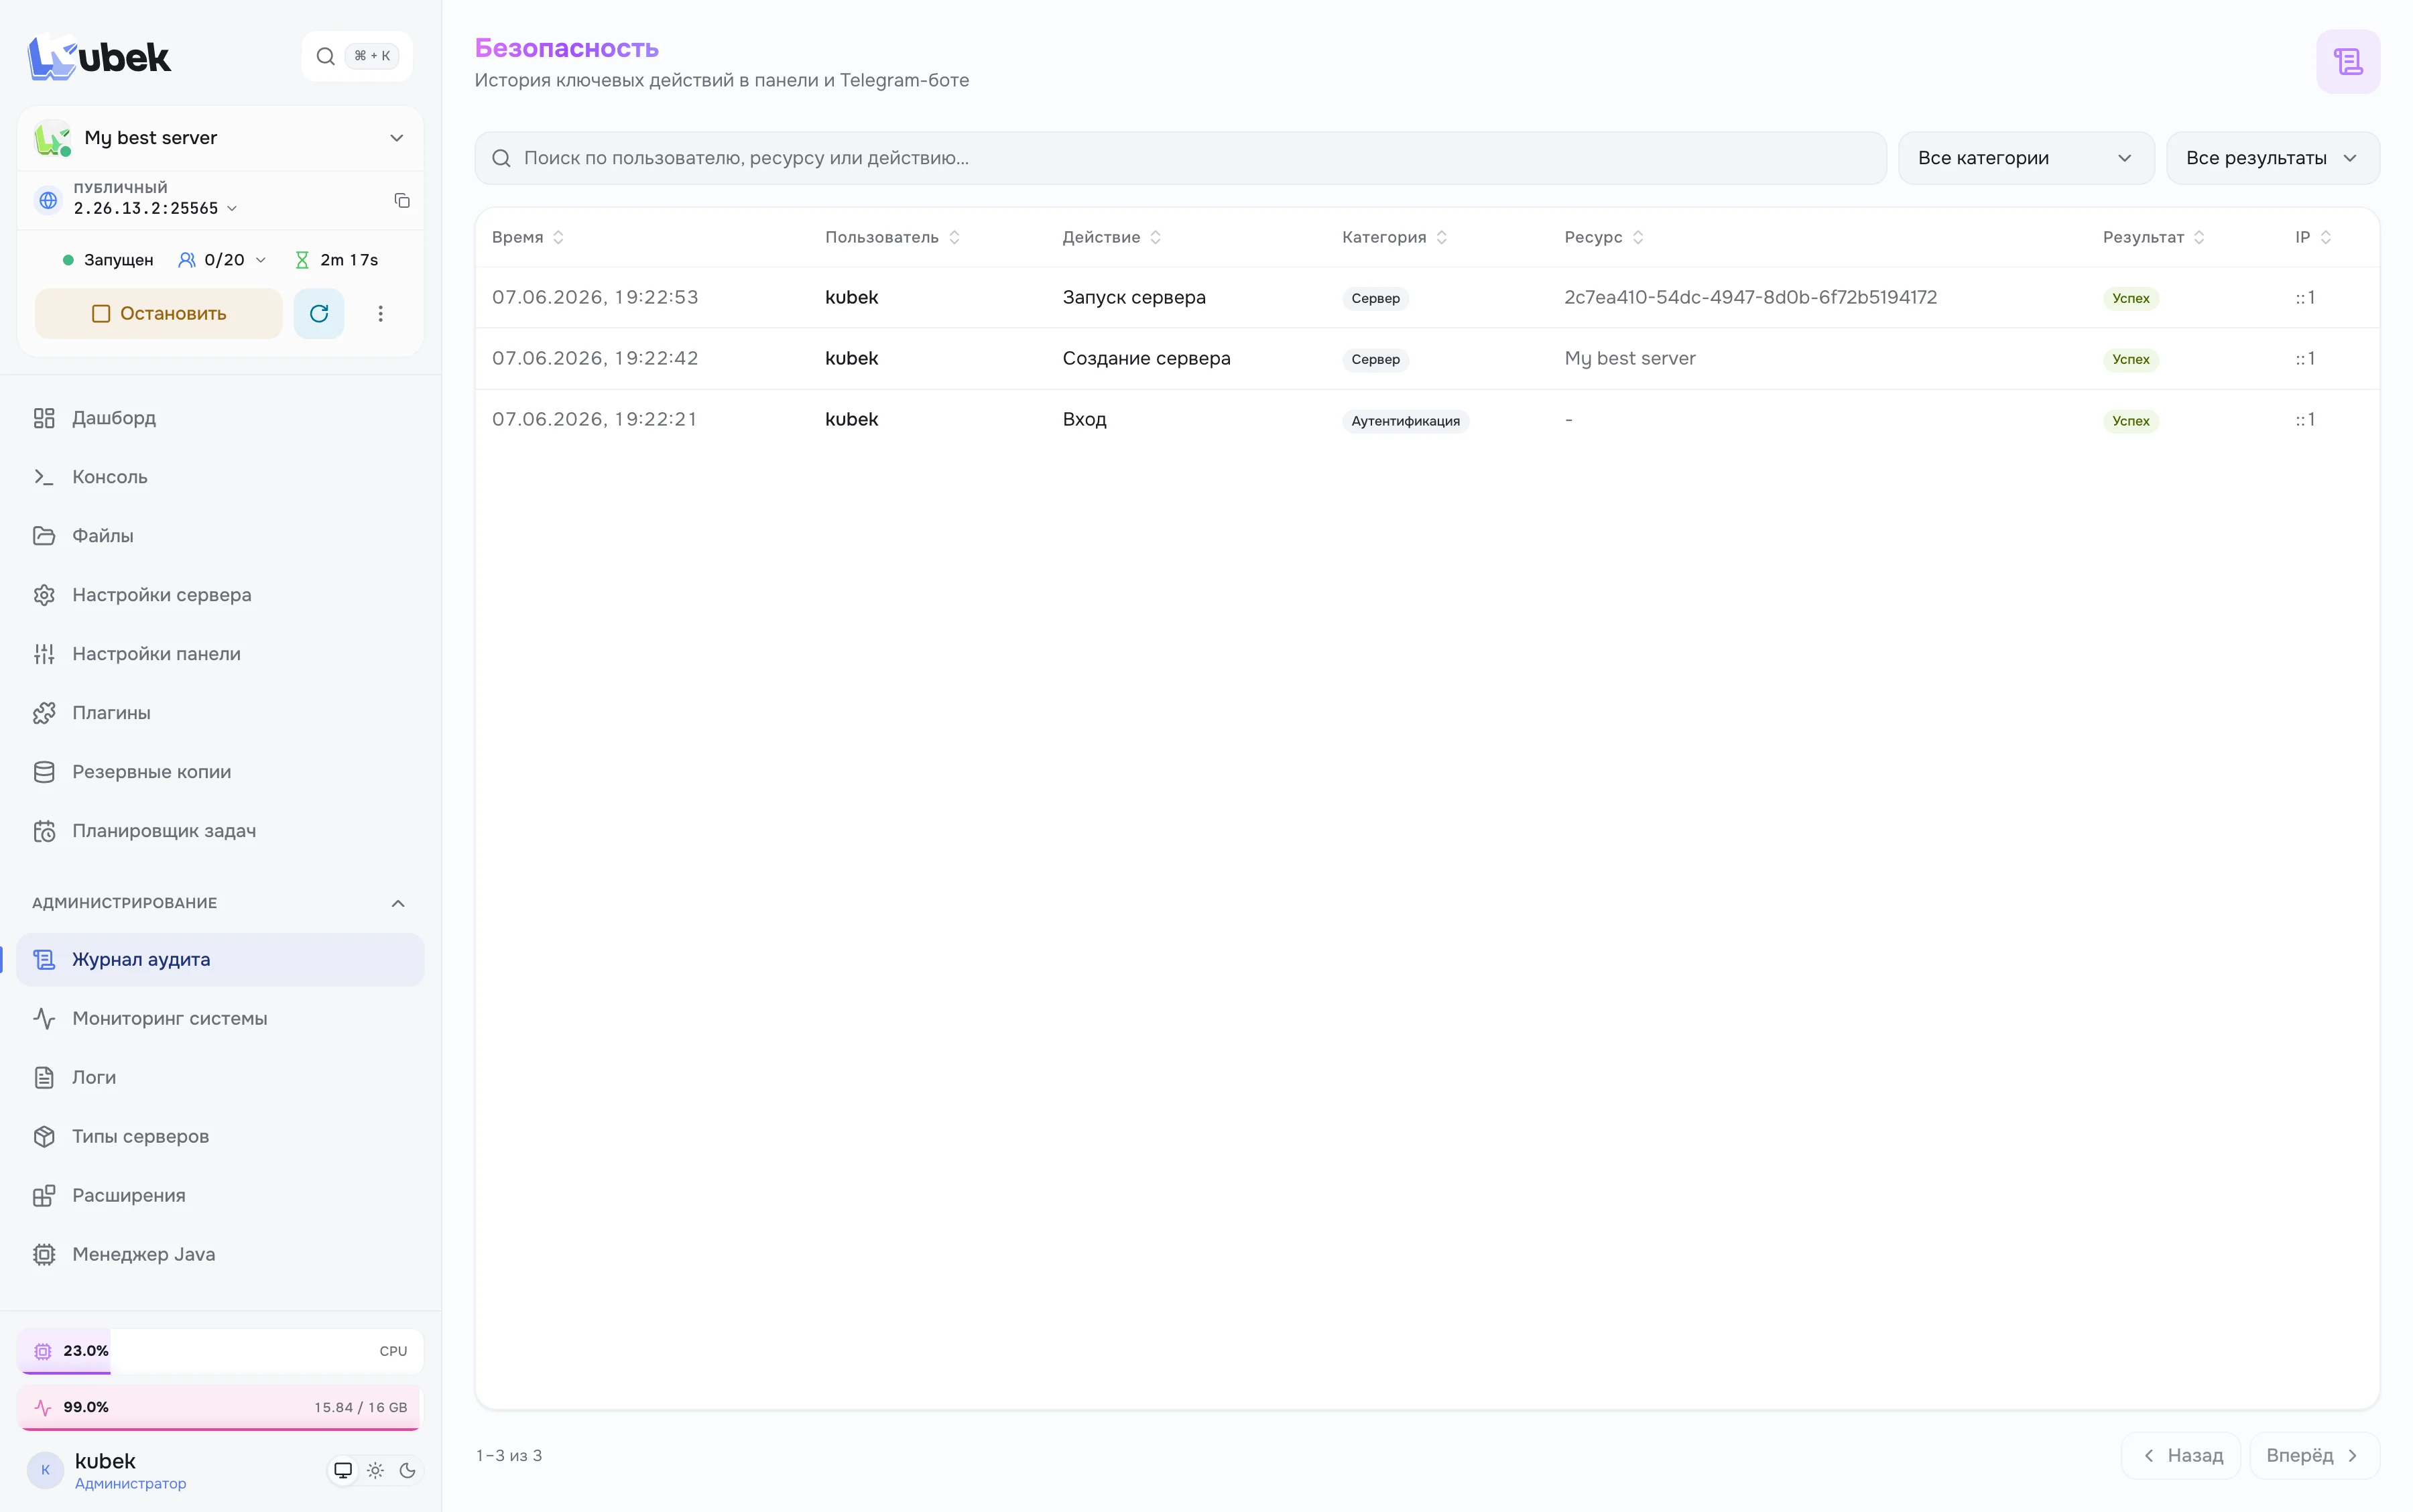Screen dimensions: 2413x1512
Task: Select Журнал аудита item
Action: click(x=220, y=960)
